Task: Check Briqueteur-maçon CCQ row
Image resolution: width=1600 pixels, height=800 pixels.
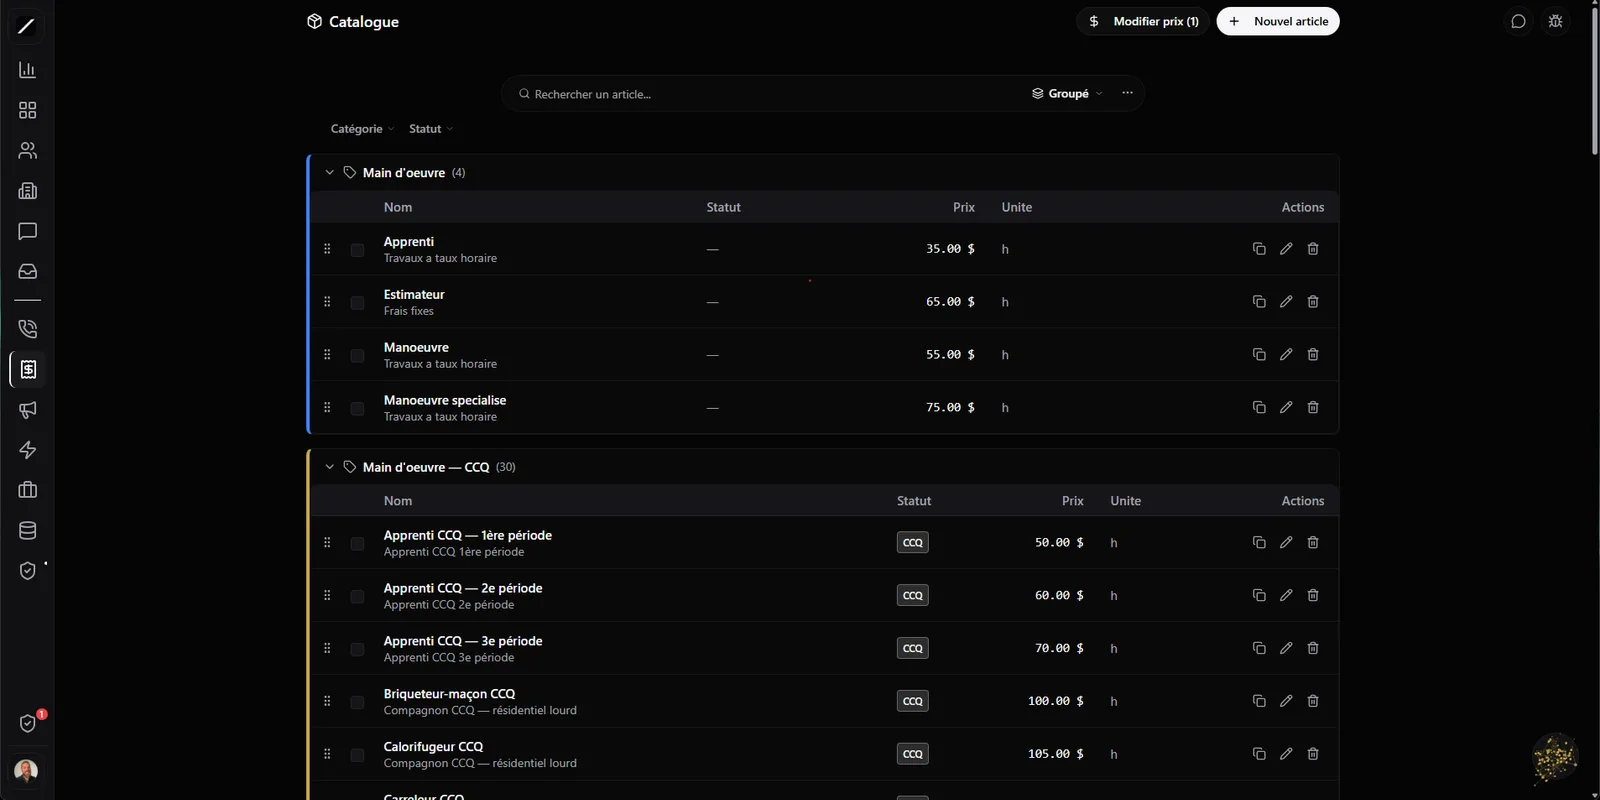Action: (x=357, y=702)
